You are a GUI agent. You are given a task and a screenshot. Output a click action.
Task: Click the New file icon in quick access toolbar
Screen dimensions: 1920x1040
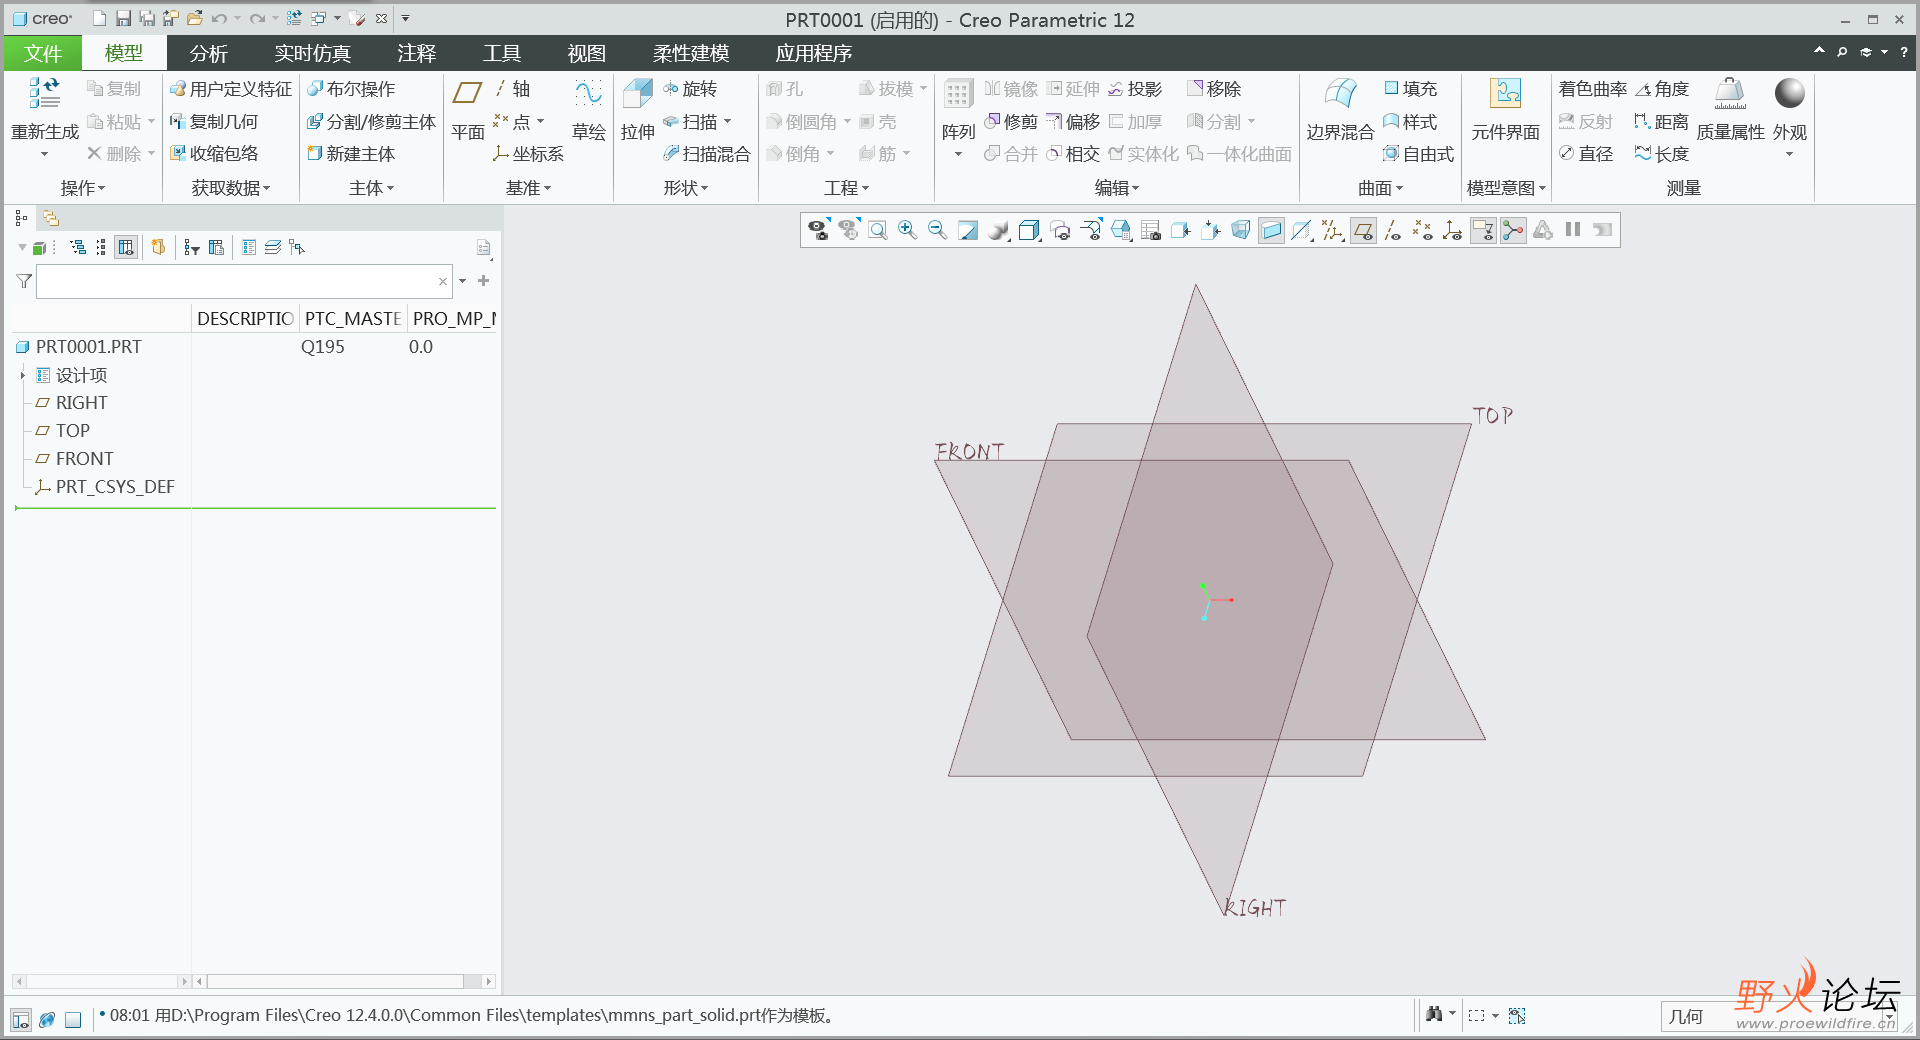(99, 18)
